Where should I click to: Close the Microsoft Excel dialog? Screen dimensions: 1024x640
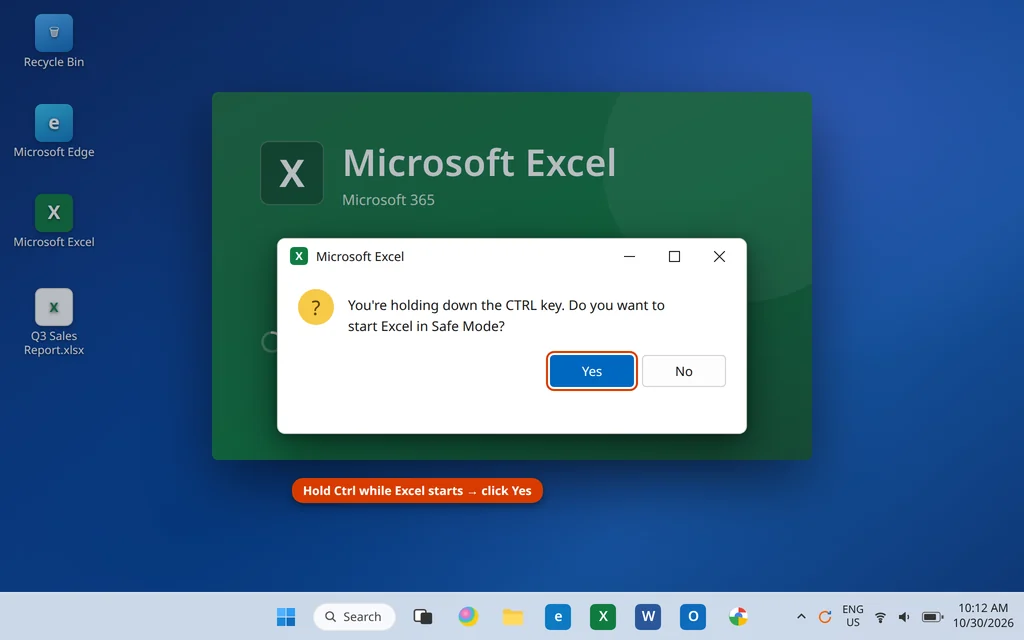pyautogui.click(x=719, y=257)
